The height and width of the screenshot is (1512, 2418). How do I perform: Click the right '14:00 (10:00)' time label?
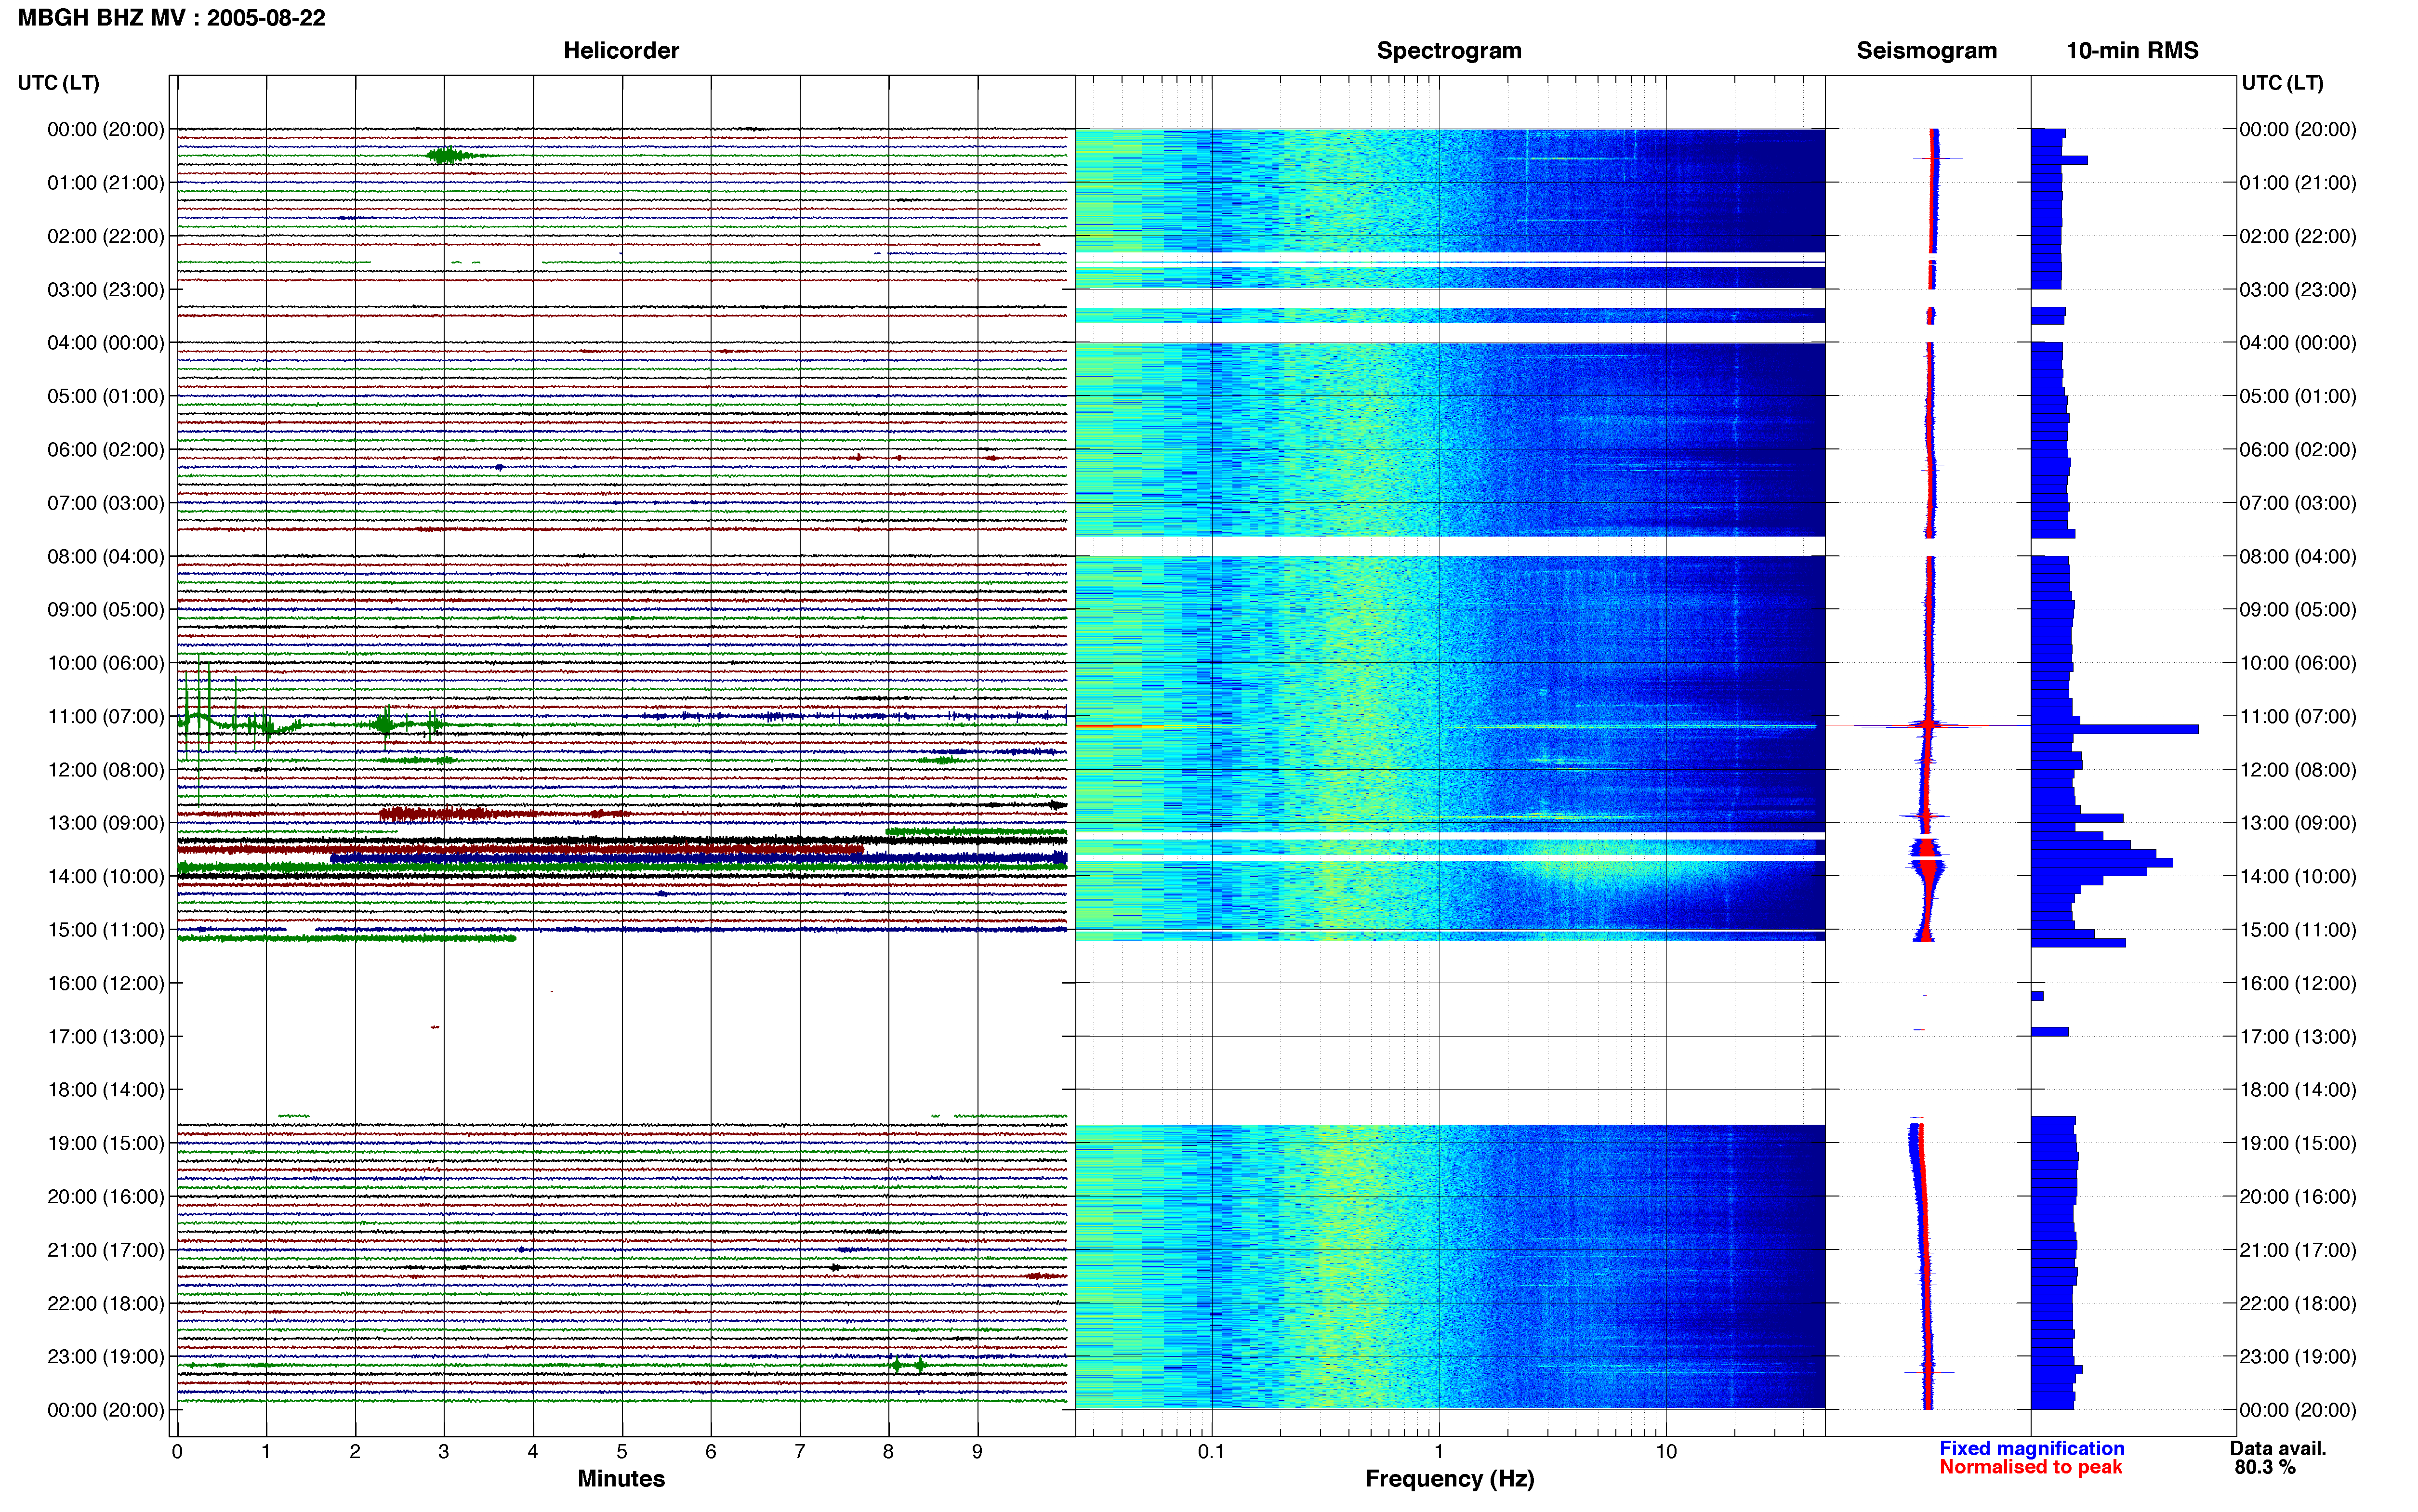point(2297,876)
